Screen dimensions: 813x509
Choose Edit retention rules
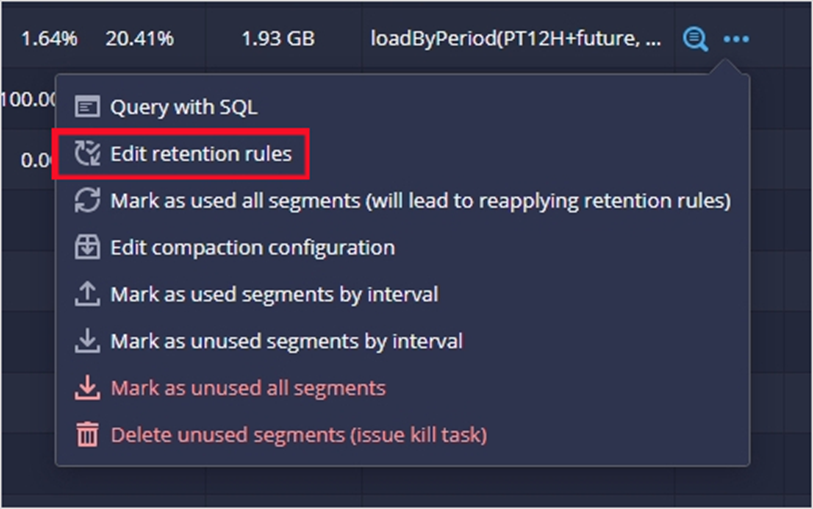coord(201,154)
